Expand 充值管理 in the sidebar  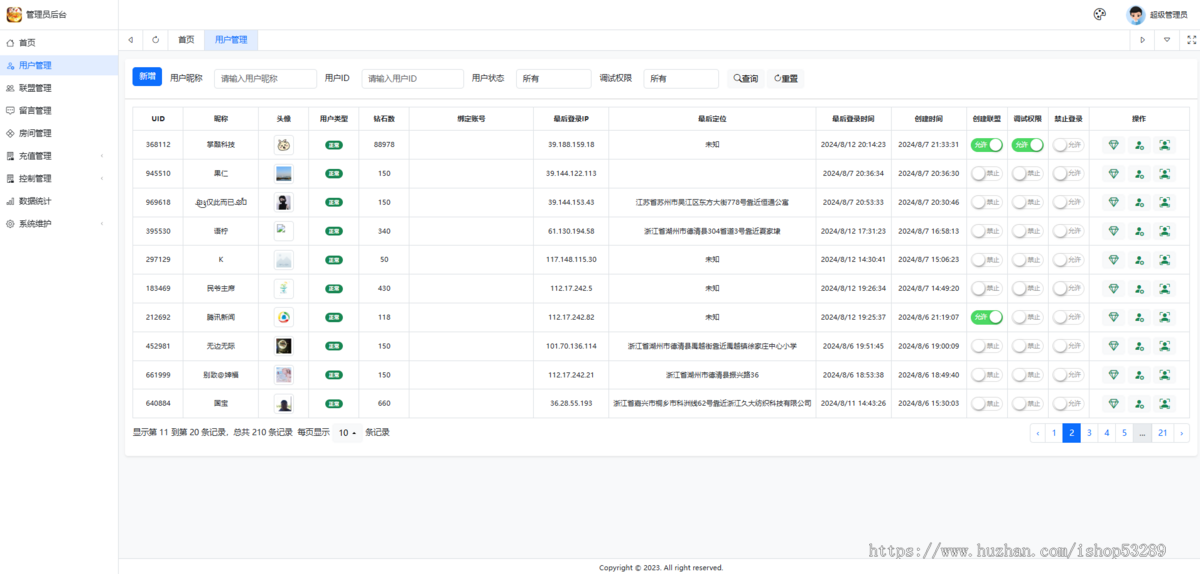coord(59,156)
